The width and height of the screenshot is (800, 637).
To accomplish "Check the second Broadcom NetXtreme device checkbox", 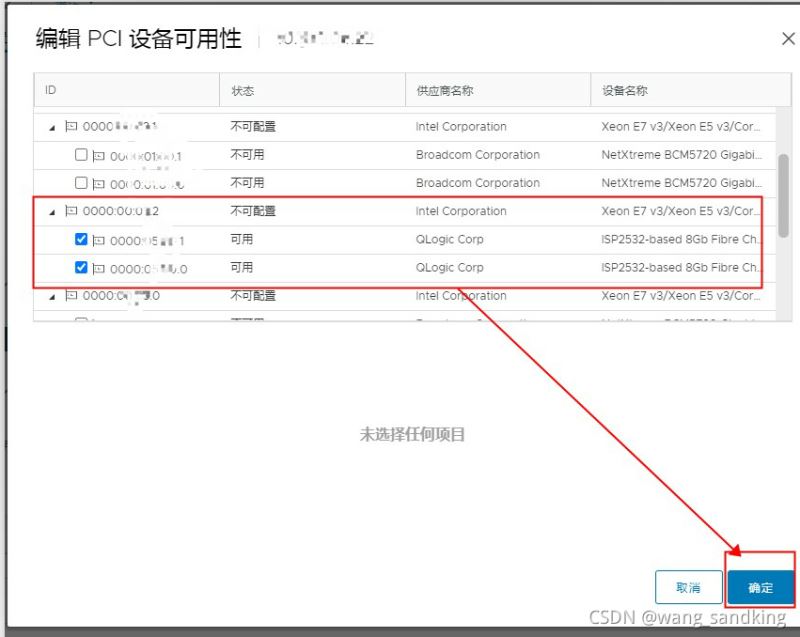I will 81,183.
